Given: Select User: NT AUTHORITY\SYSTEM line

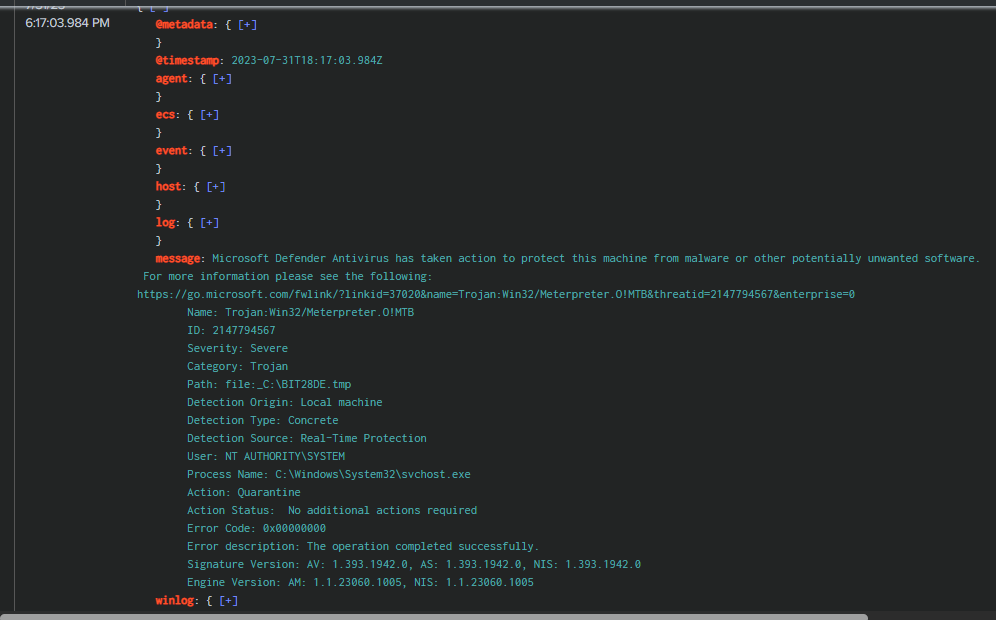Looking at the screenshot, I should 266,456.
